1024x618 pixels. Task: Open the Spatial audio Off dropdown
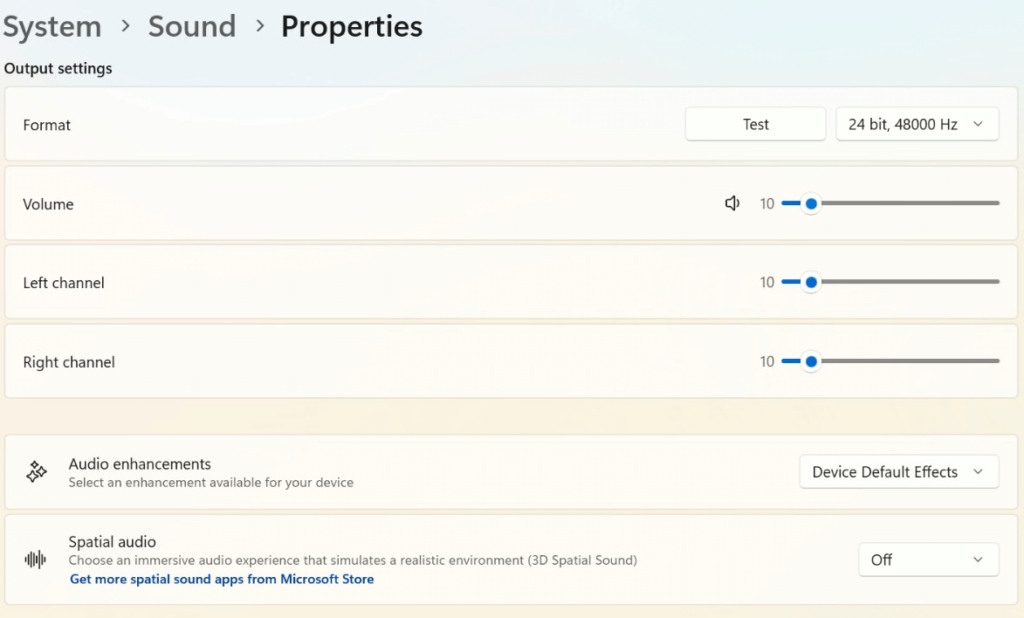(928, 560)
